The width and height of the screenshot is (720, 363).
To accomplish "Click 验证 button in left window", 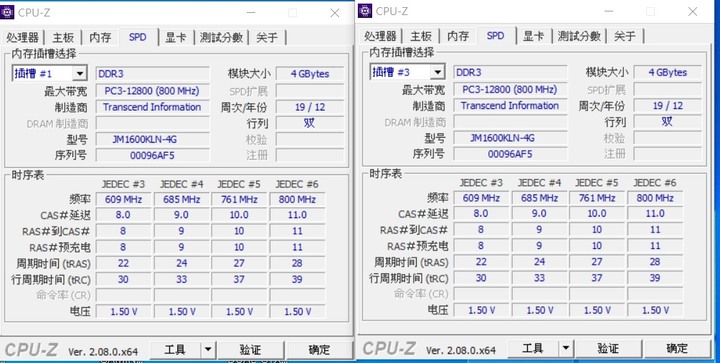I will [x=250, y=350].
